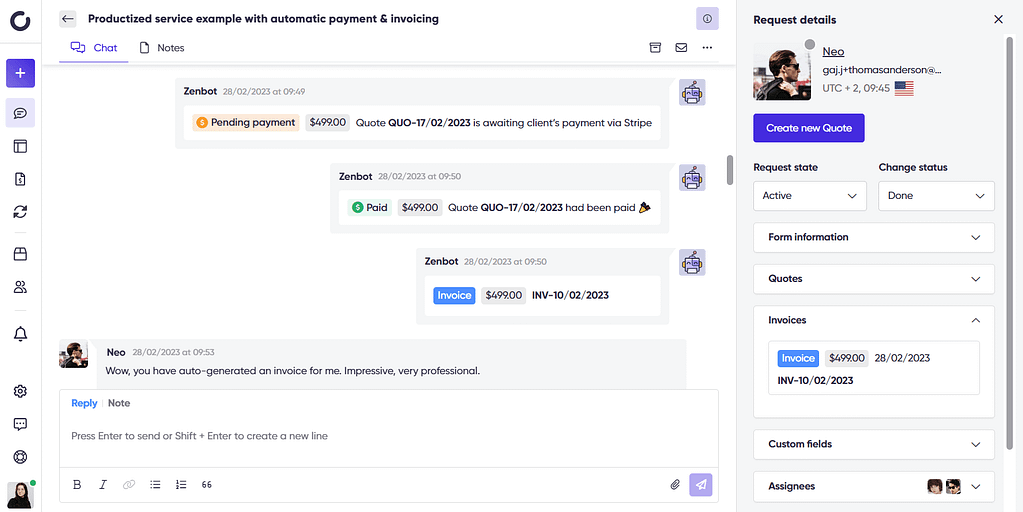Screen dimensions: 1023x512
Task: Click the $499.00 amount in Invoices panel
Action: coord(847,358)
